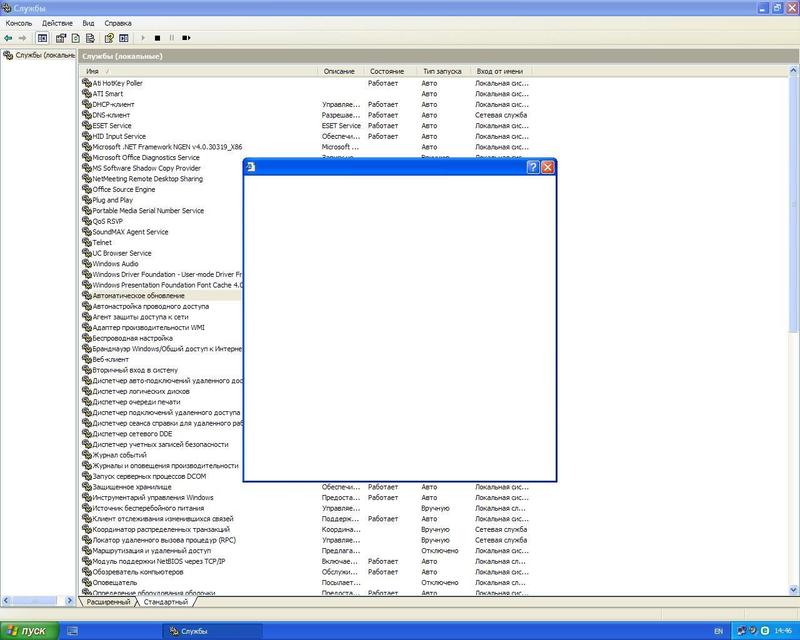The image size is (800, 640).
Task: Switch to the Расширенный tab
Action: 108,602
